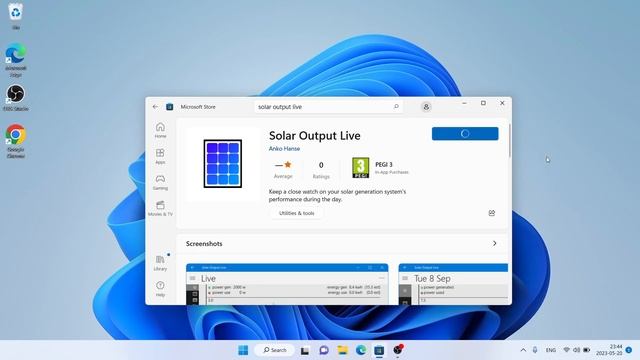Open Library in the Store sidebar
This screenshot has height=360, width=640.
pyautogui.click(x=160, y=263)
